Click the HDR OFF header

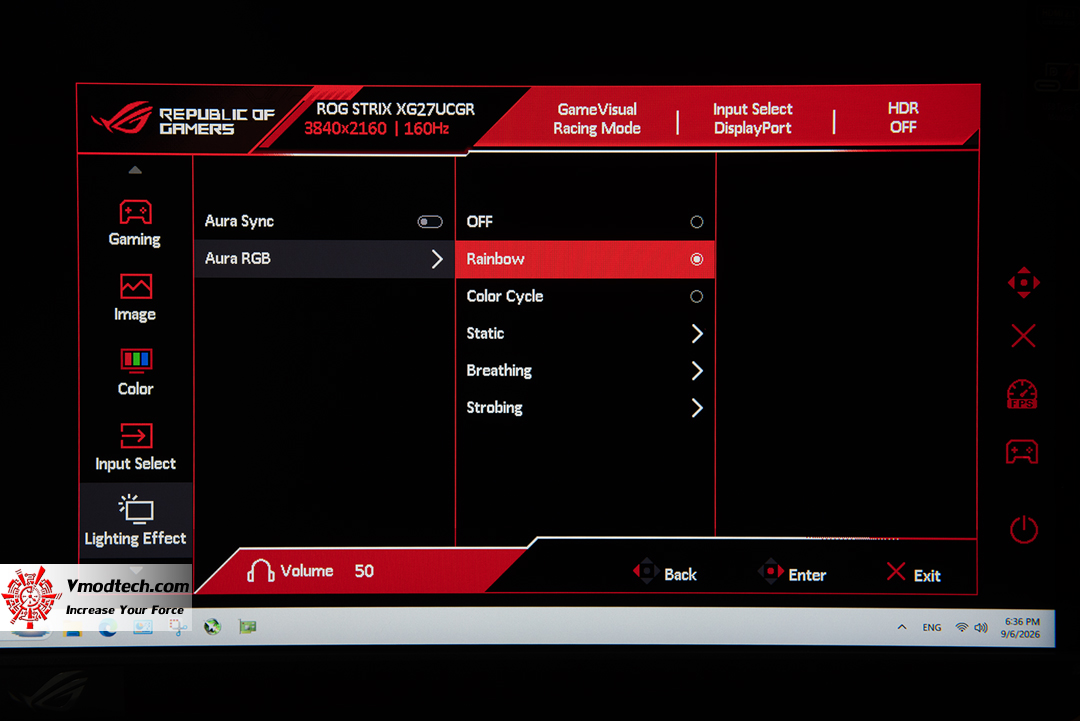(903, 118)
